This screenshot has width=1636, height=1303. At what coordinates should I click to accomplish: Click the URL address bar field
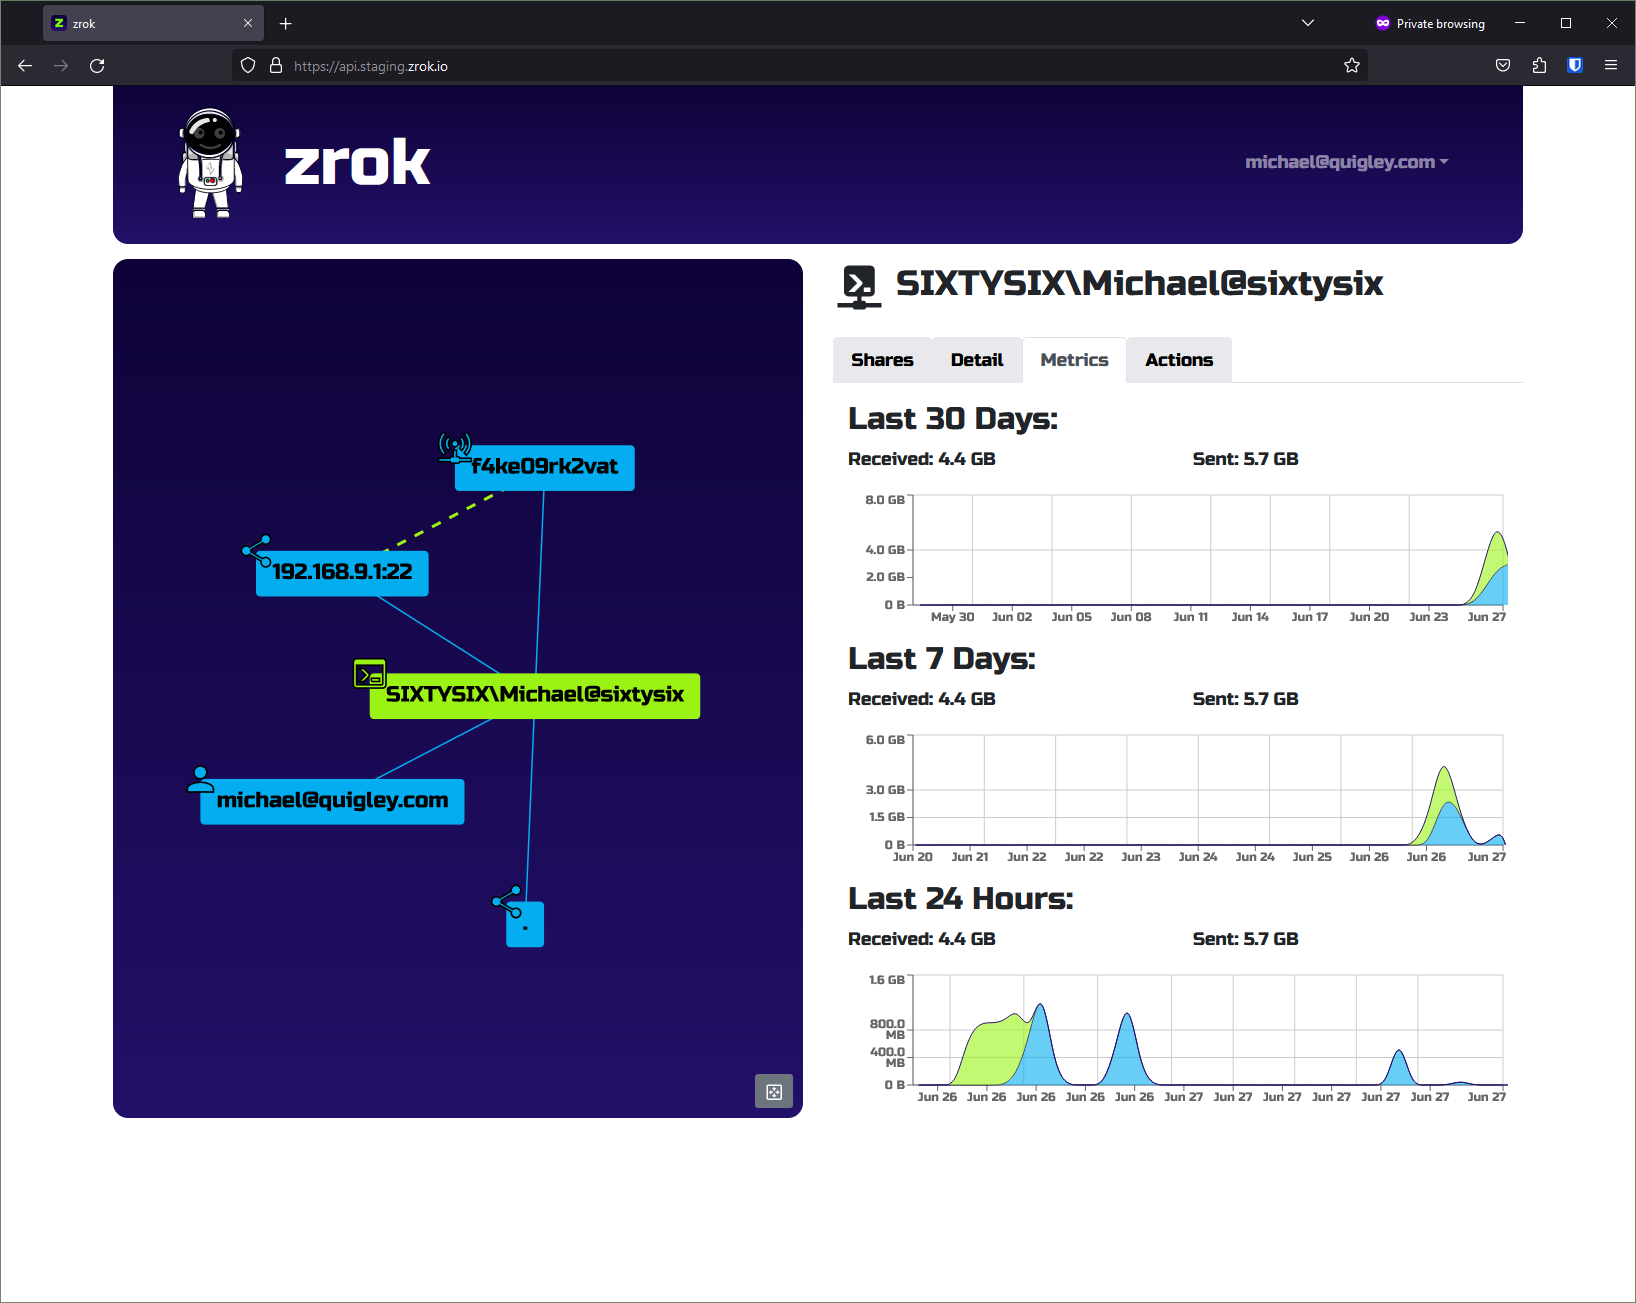click(800, 66)
